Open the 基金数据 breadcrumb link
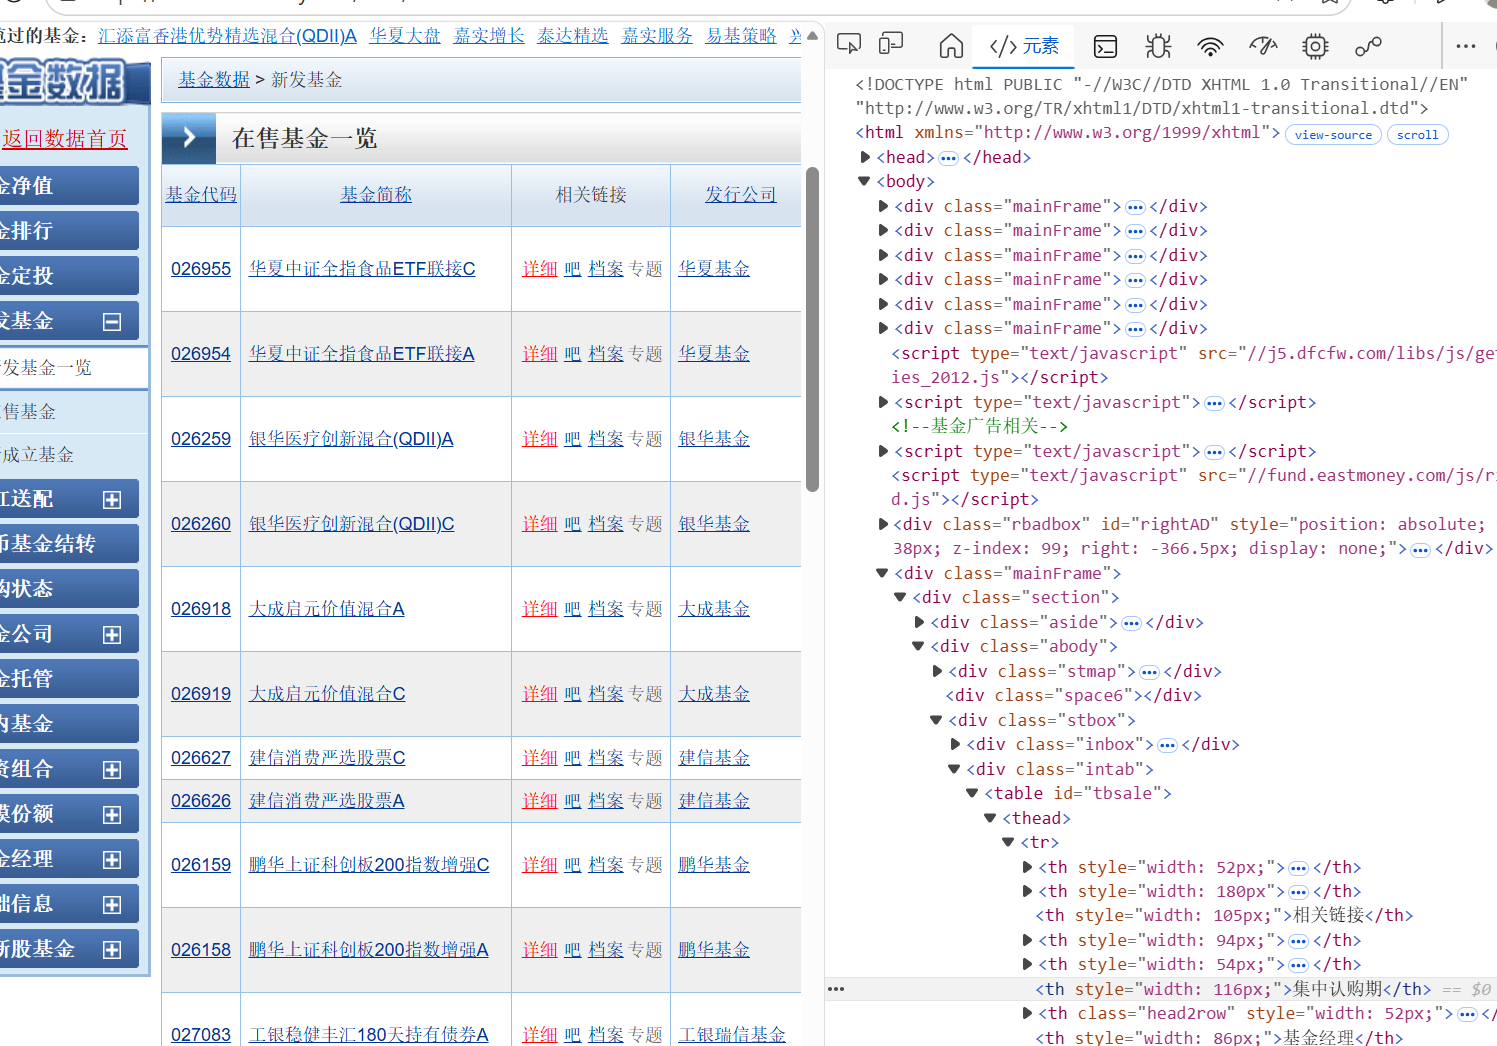1497x1046 pixels. point(214,80)
